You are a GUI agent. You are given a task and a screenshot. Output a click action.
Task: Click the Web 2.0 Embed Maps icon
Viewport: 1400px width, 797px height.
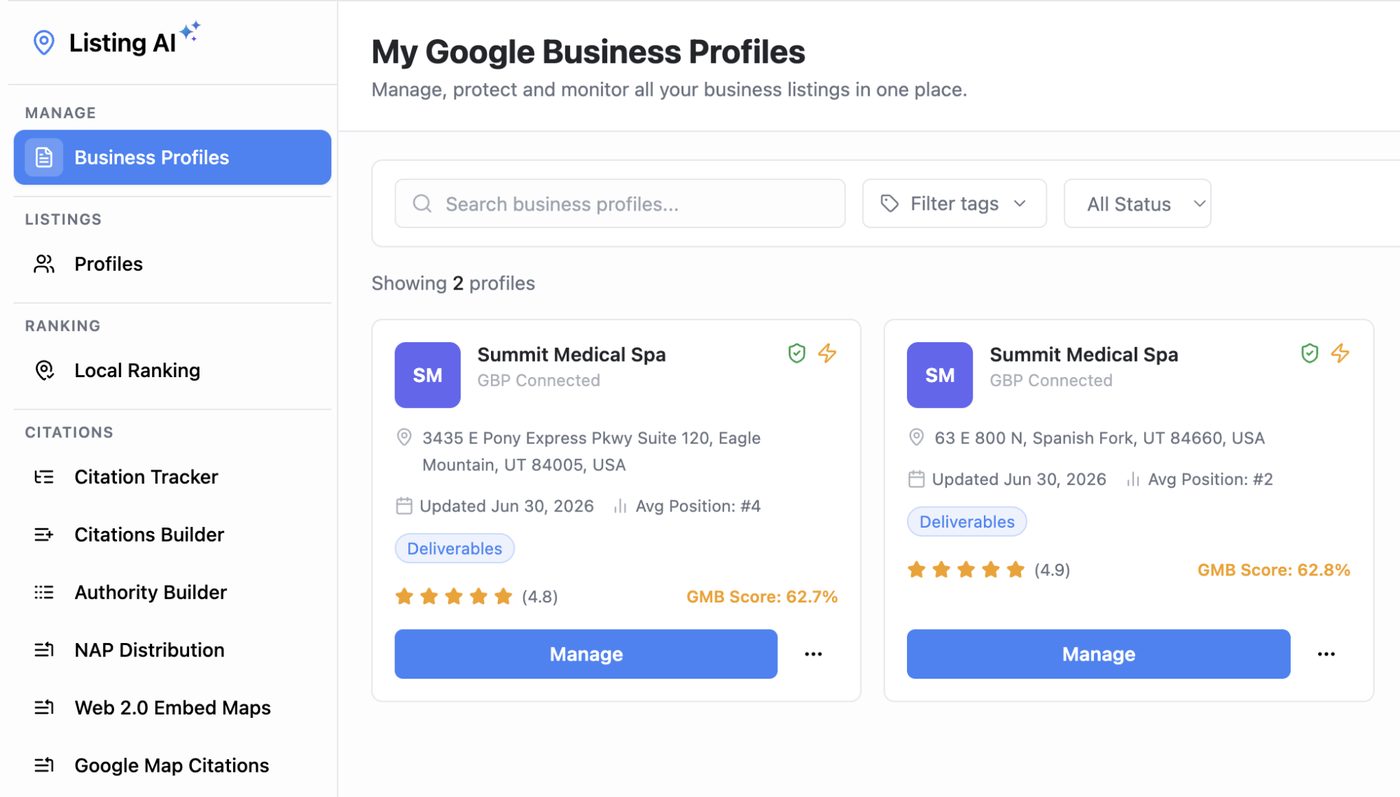(x=44, y=708)
